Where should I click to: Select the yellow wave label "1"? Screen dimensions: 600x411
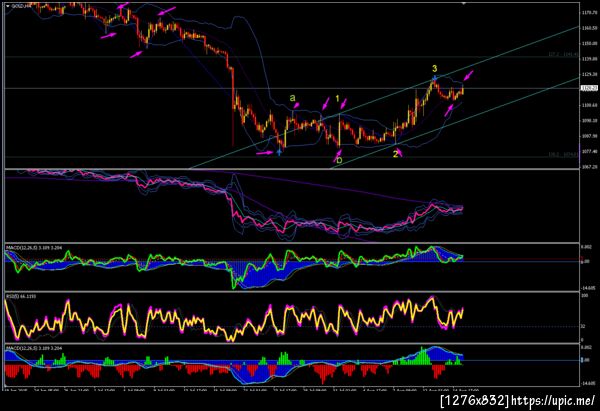click(x=338, y=99)
